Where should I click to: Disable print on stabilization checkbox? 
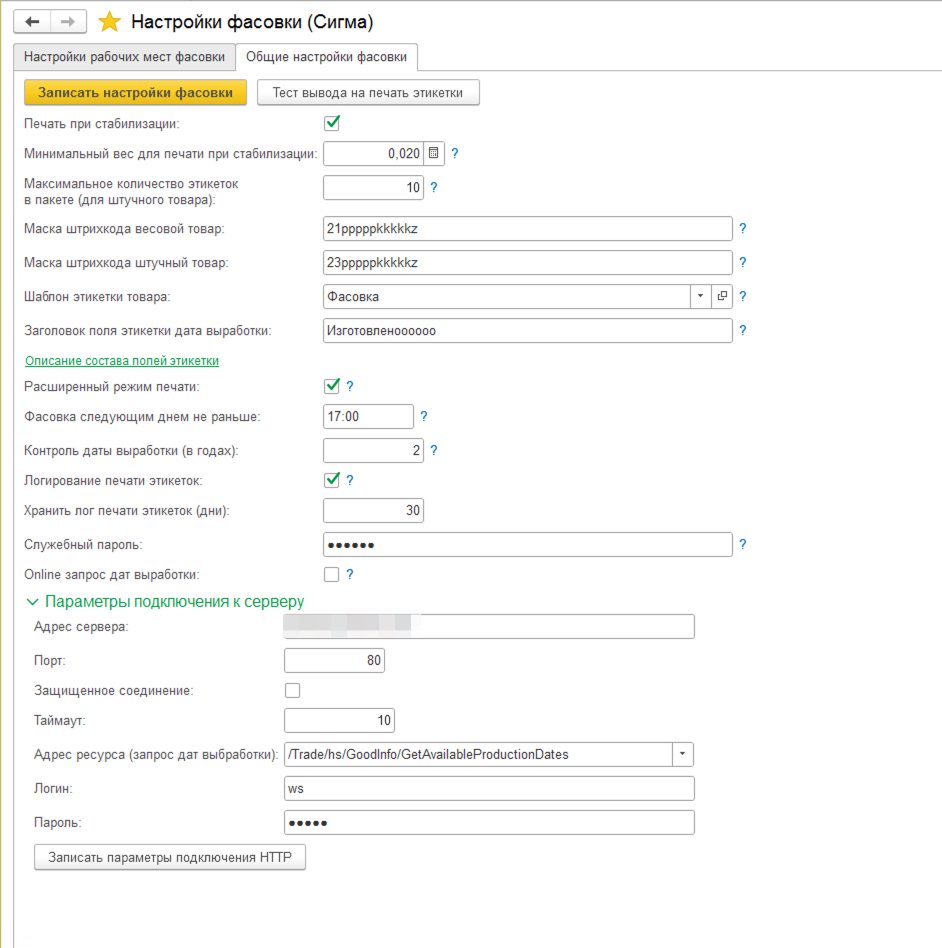[332, 124]
